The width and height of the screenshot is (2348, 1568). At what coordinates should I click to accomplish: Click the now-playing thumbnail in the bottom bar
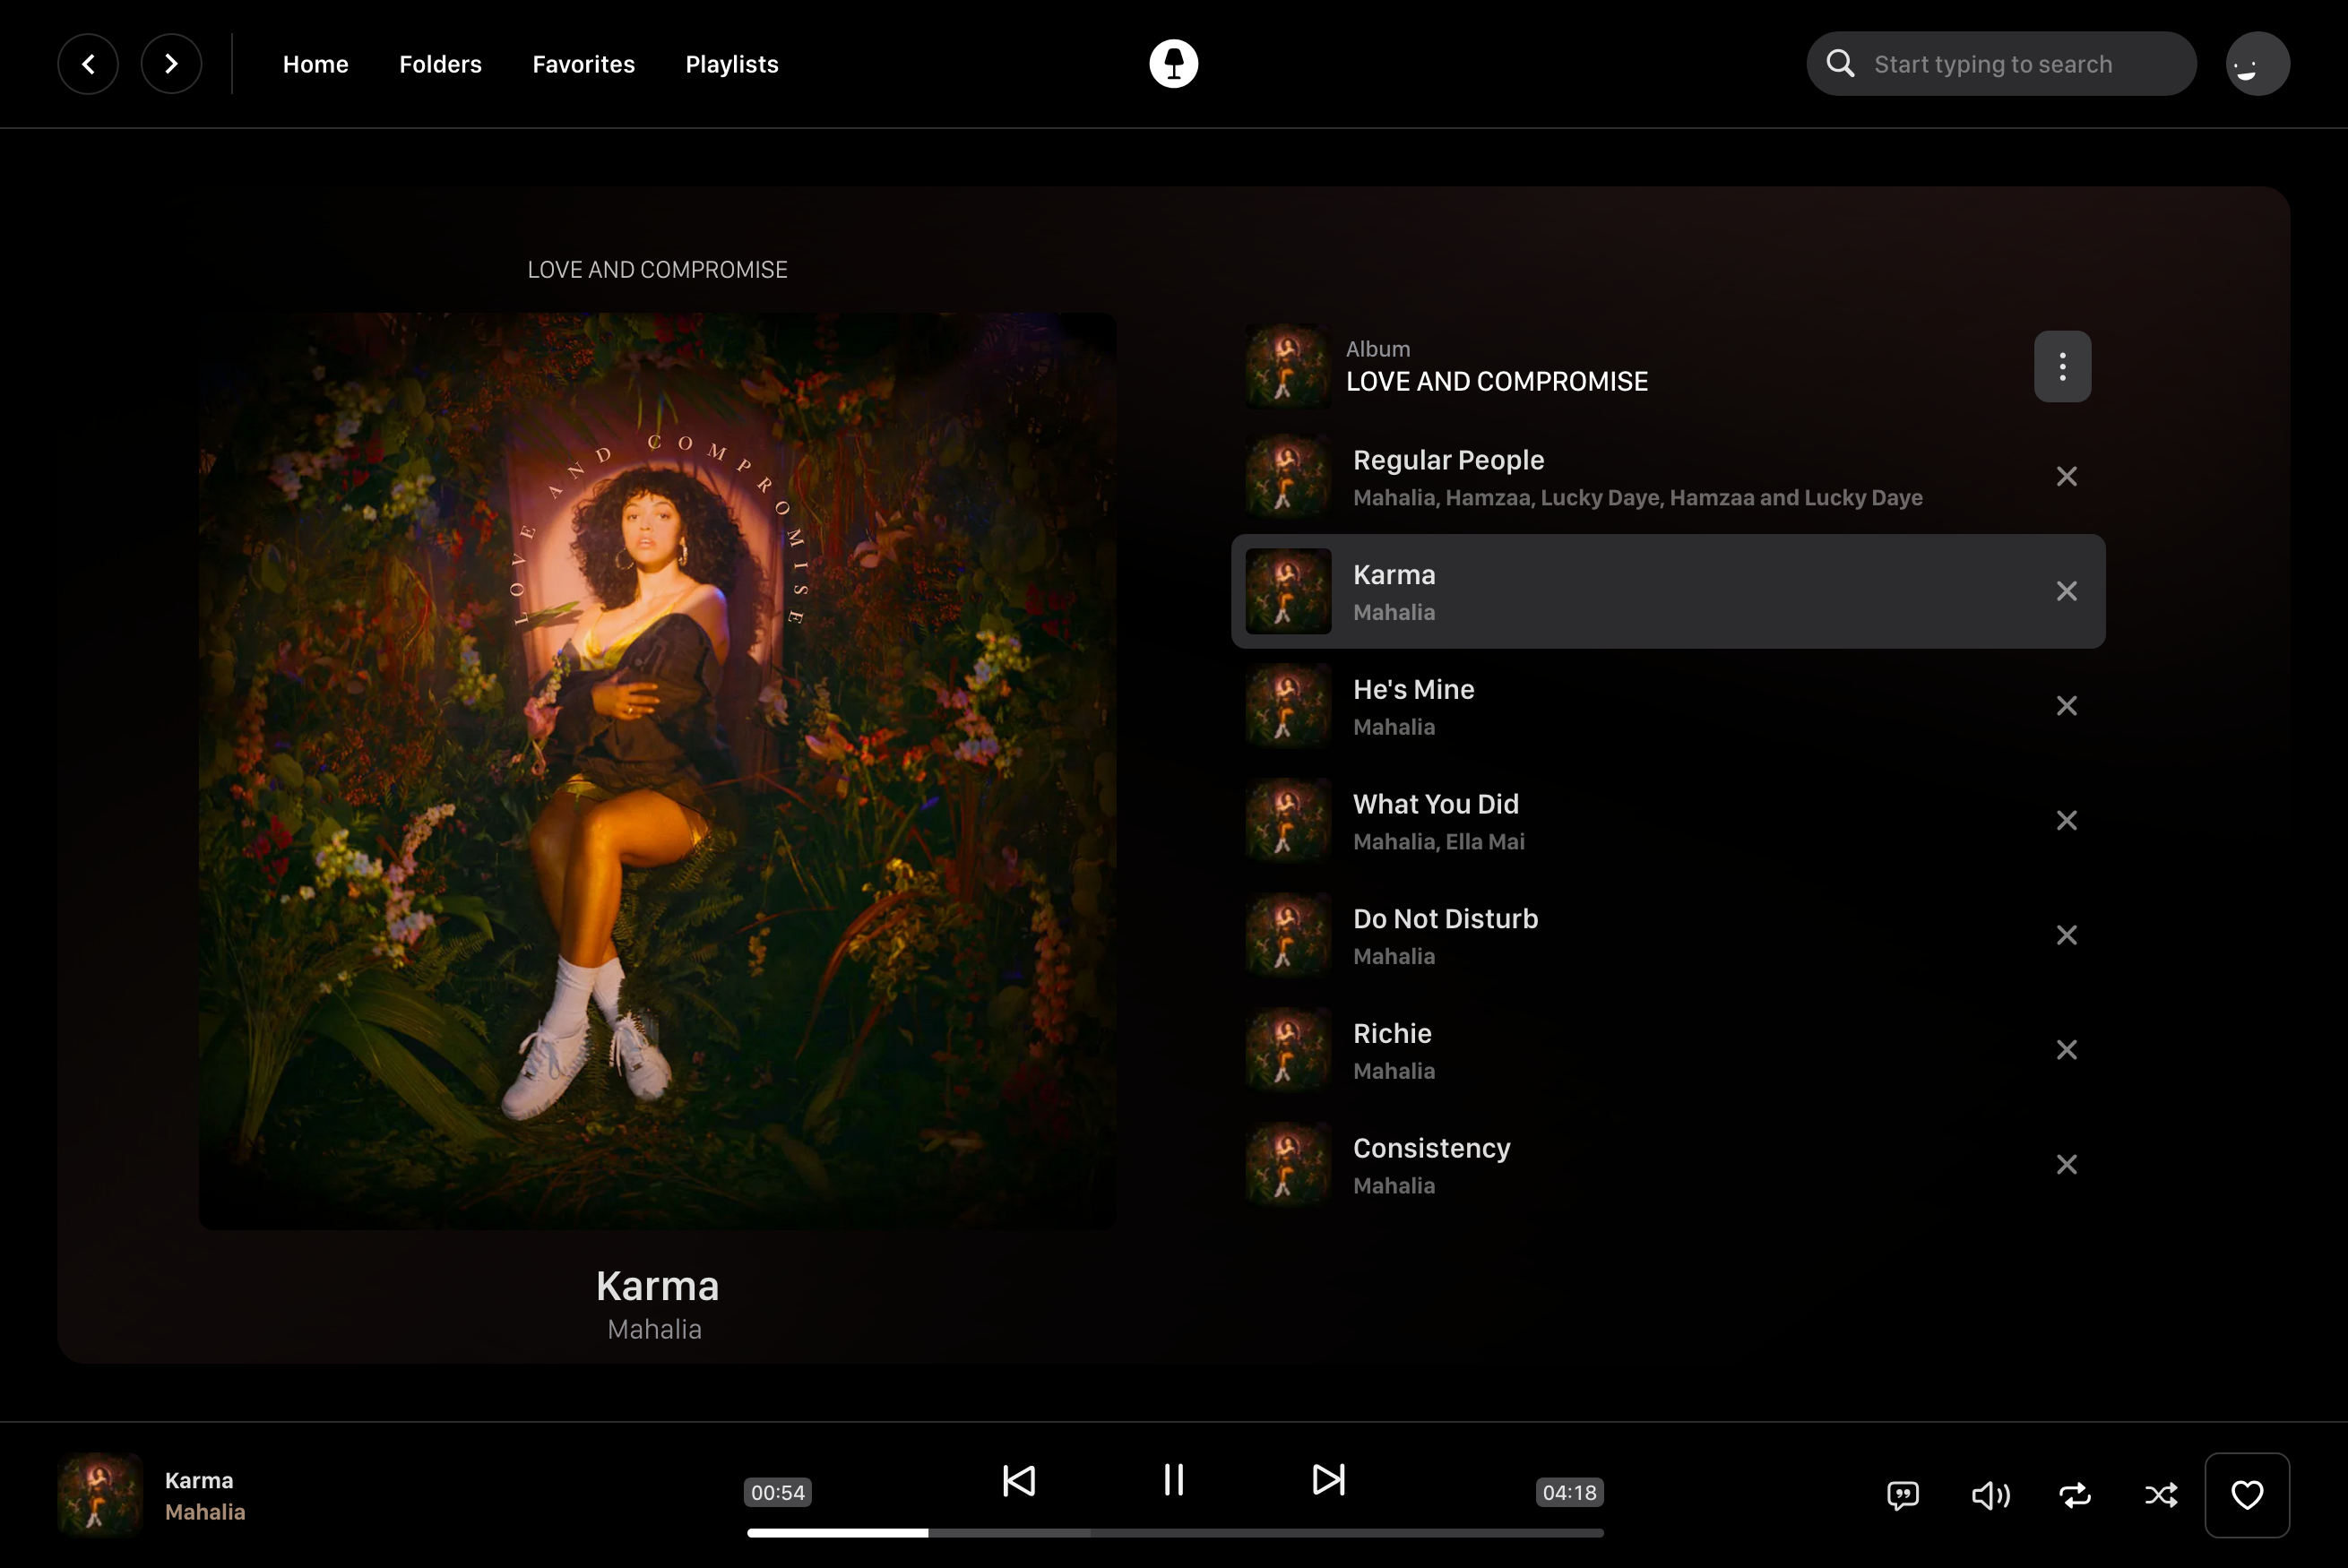click(x=100, y=1495)
